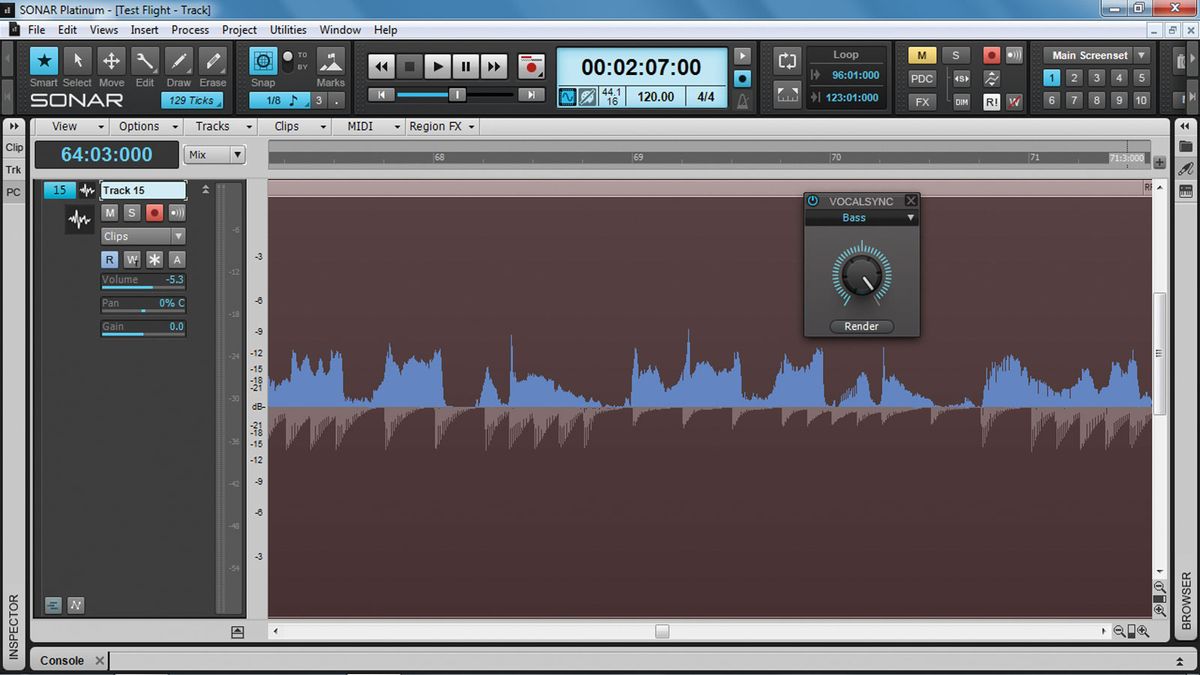The image size is (1200, 675).
Task: Clear automation read with R! button
Action: point(991,102)
